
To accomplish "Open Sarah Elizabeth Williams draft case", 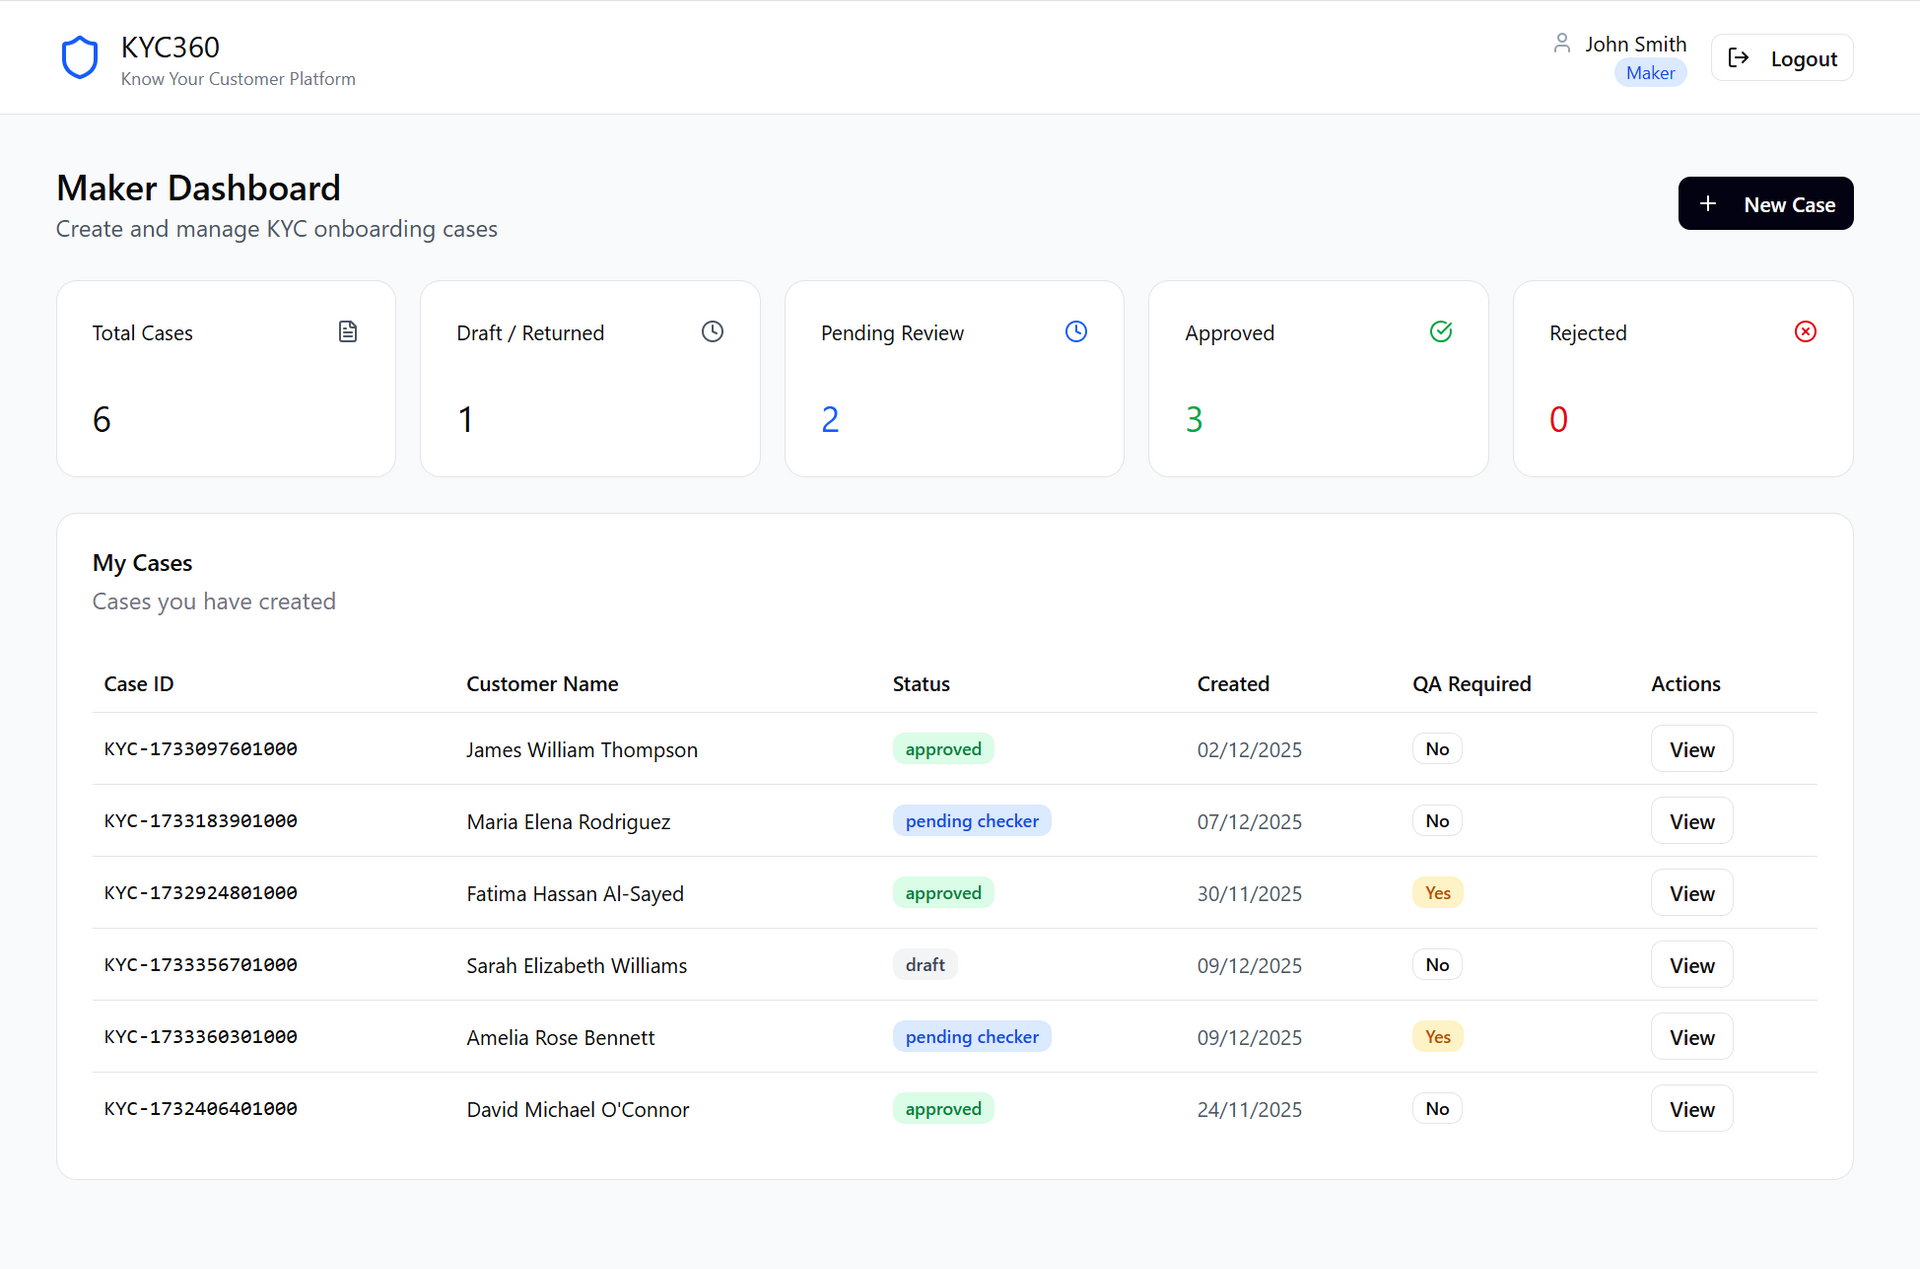I will (1691, 965).
